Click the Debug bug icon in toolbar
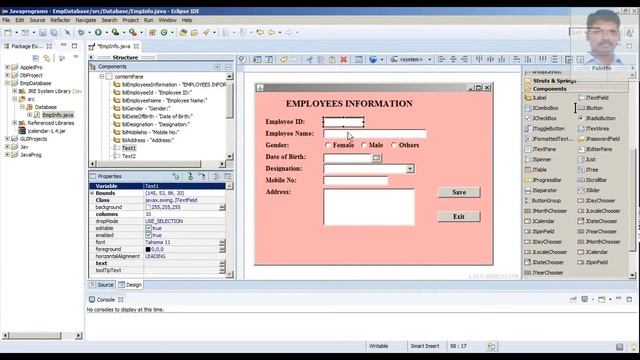The image size is (640, 360). [x=81, y=32]
